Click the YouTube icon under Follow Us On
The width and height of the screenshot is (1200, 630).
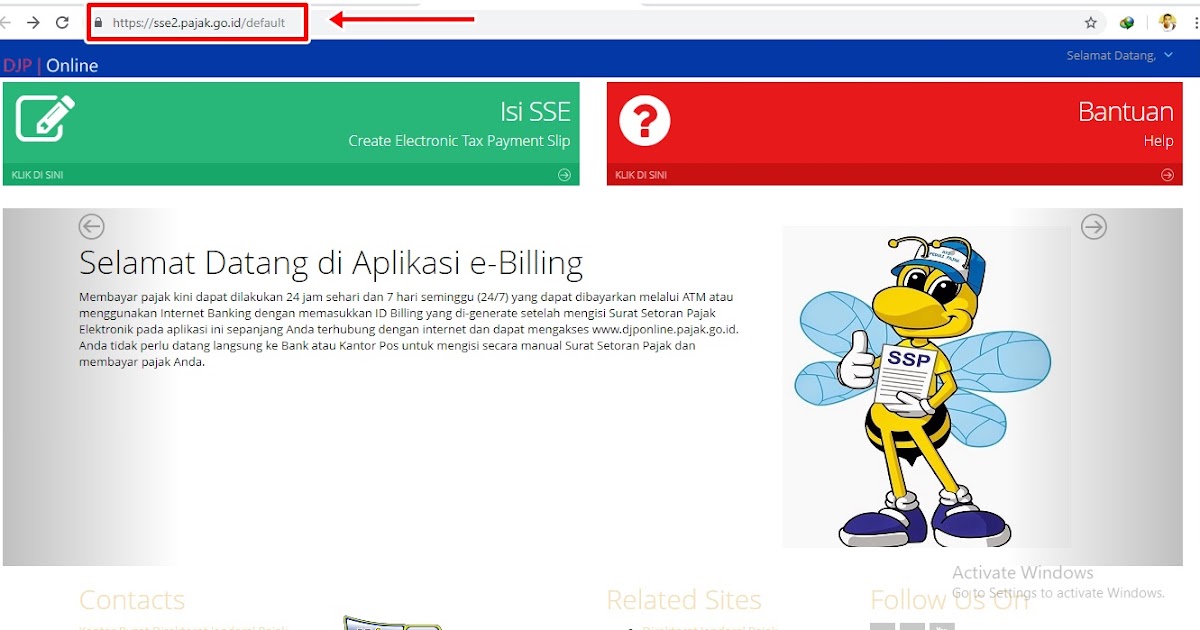click(x=943, y=627)
